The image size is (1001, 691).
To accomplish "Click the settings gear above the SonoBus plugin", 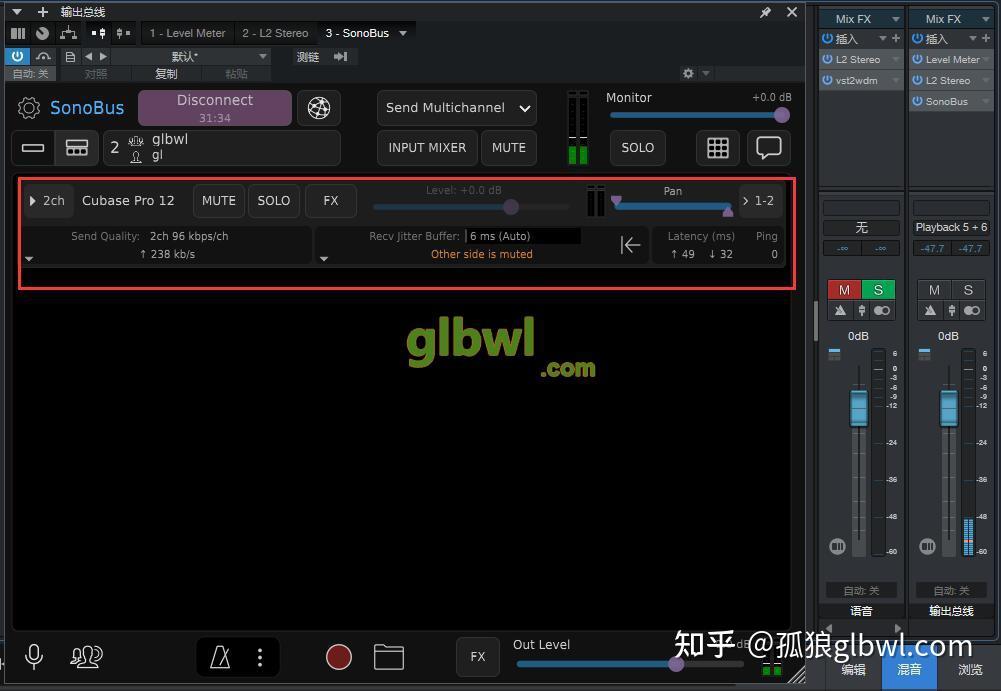I will coord(688,73).
